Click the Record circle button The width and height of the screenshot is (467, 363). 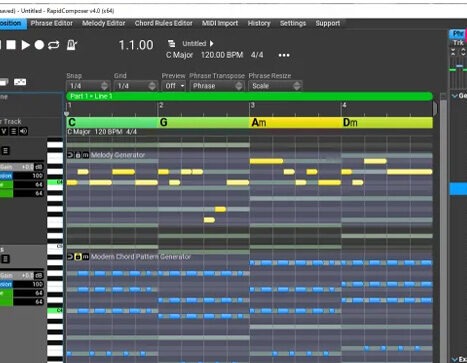click(39, 45)
